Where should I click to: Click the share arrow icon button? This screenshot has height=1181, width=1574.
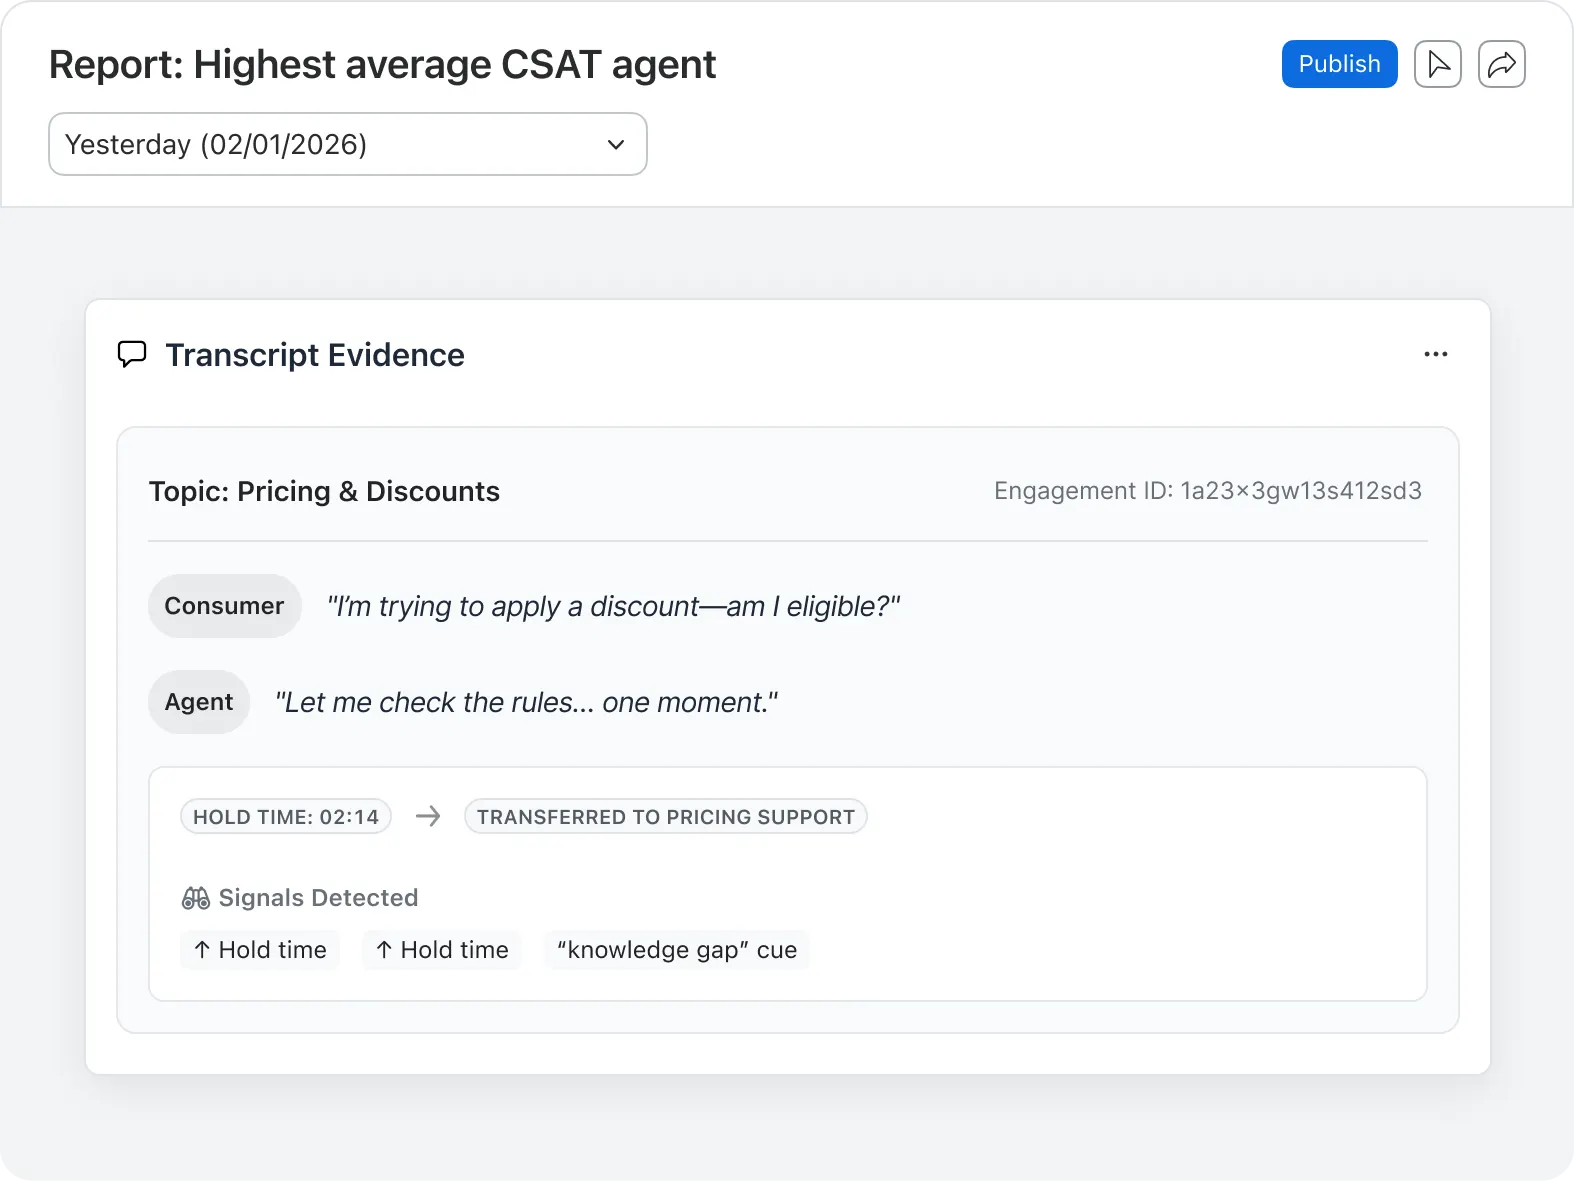point(1502,64)
